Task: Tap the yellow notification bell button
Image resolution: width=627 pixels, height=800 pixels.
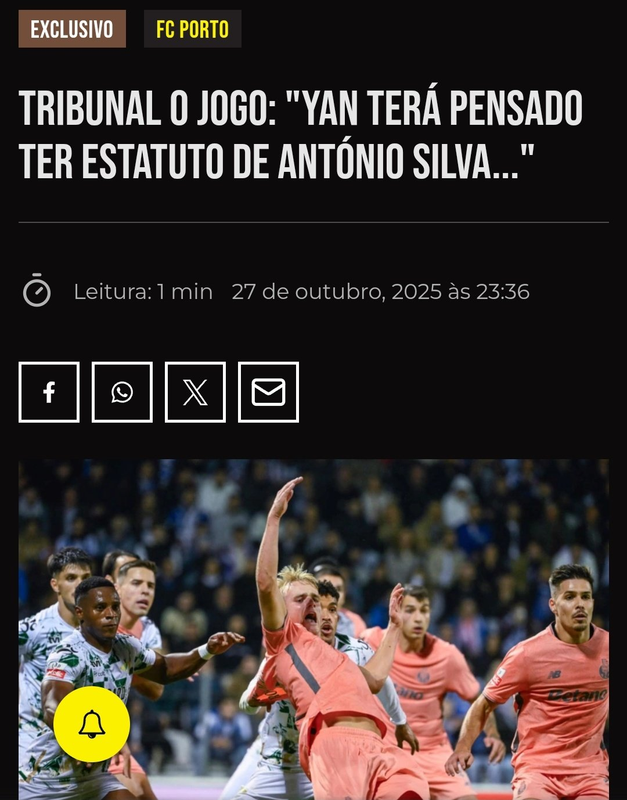Action: 92,724
